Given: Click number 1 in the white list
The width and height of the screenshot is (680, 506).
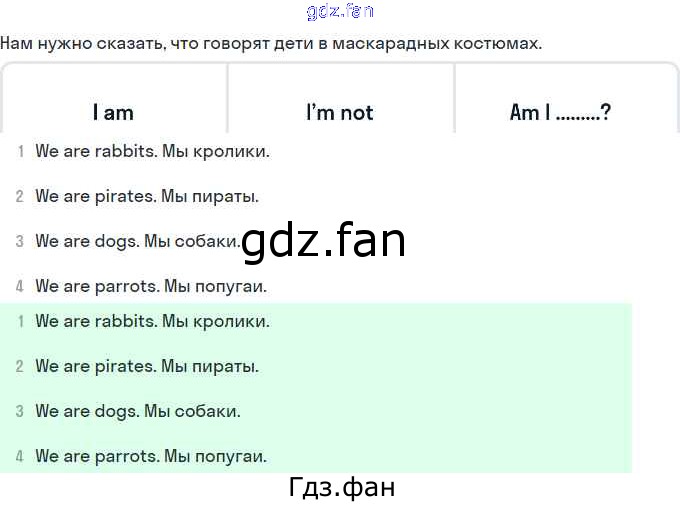Looking at the screenshot, I should pyautogui.click(x=20, y=152).
